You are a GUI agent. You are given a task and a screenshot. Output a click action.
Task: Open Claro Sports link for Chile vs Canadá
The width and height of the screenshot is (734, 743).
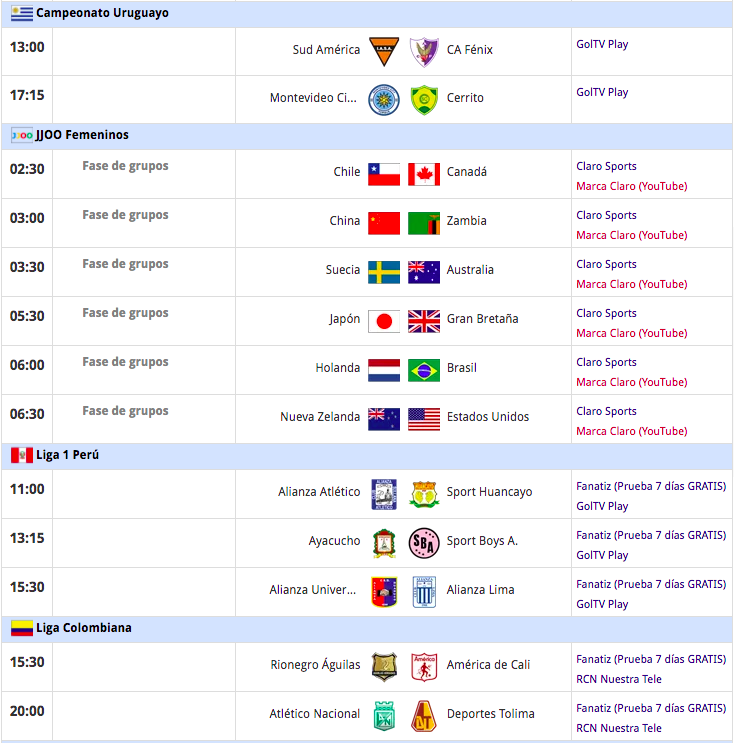[606, 166]
